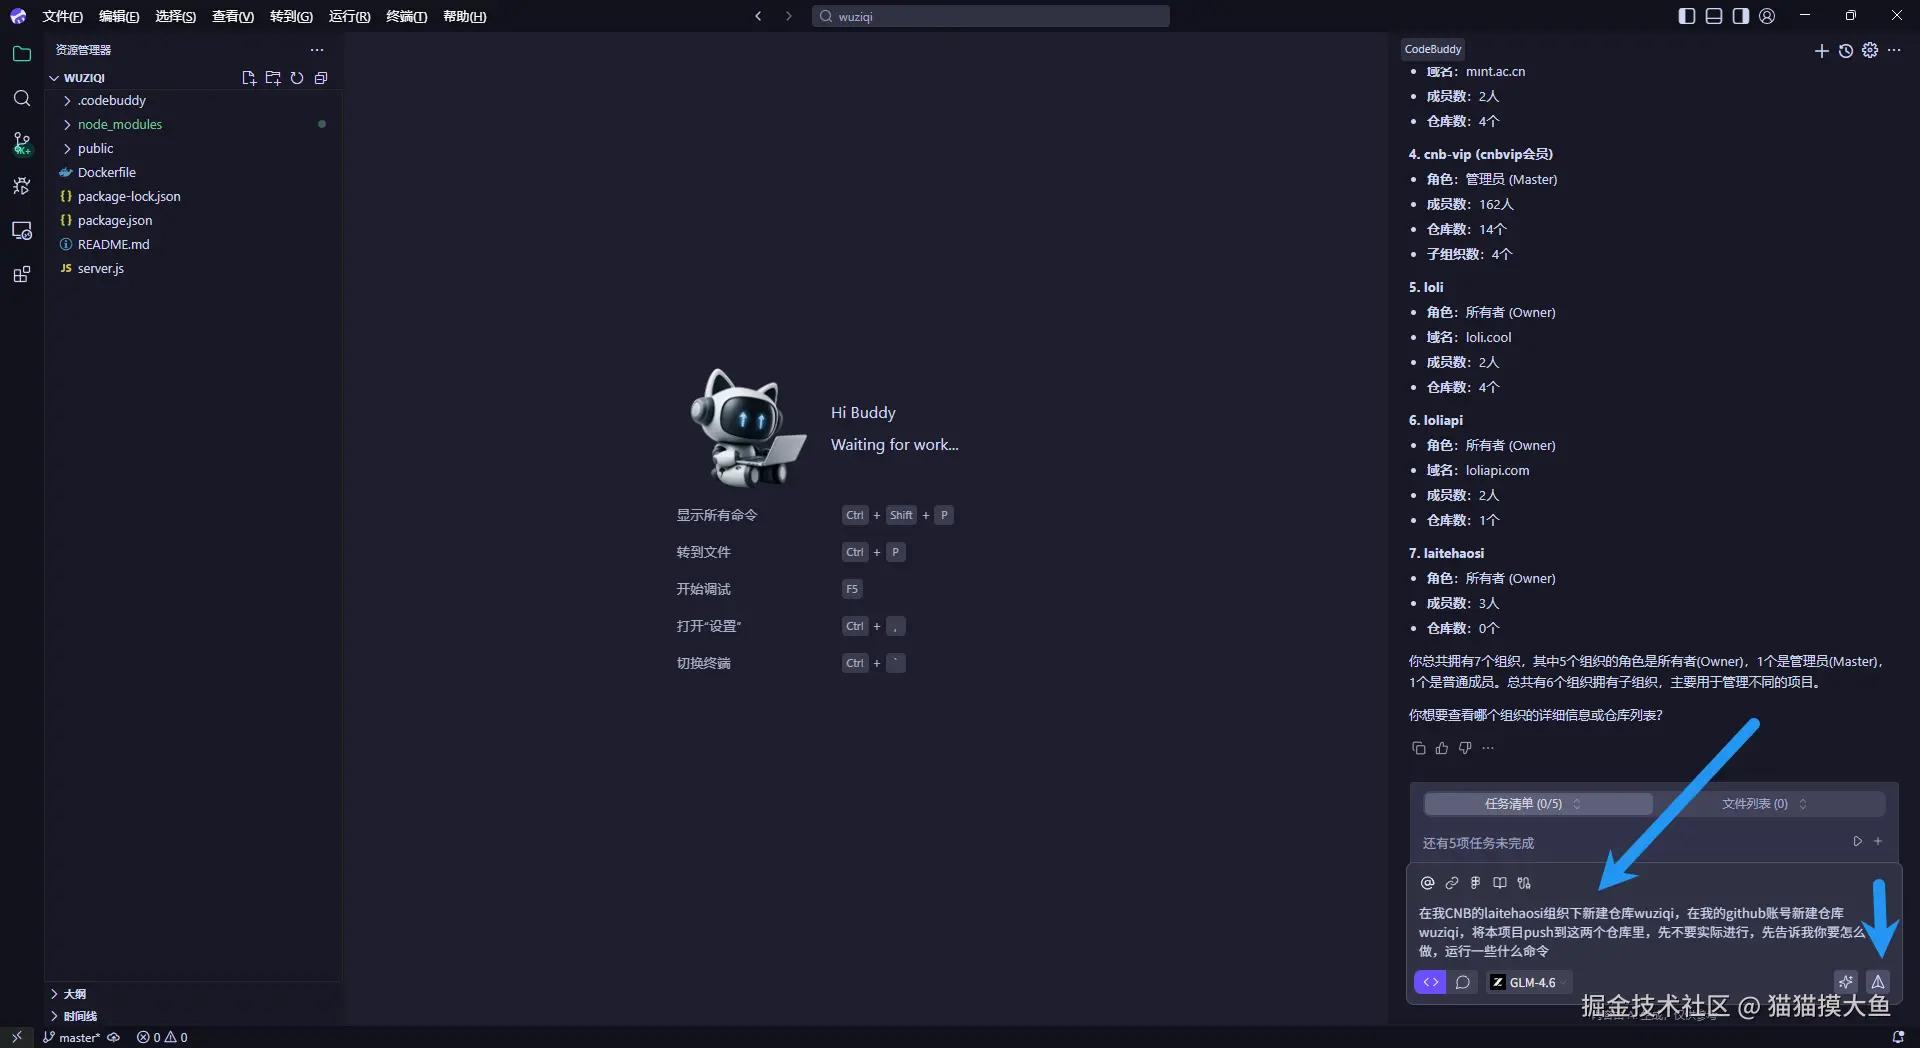The width and height of the screenshot is (1920, 1048).
Task: Click the prompt enhance sparkle icon
Action: [1846, 982]
